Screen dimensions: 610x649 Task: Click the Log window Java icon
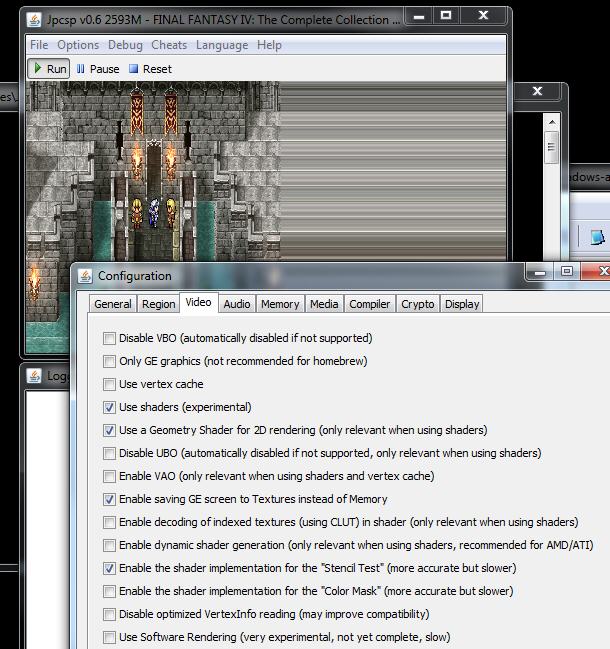click(x=34, y=376)
